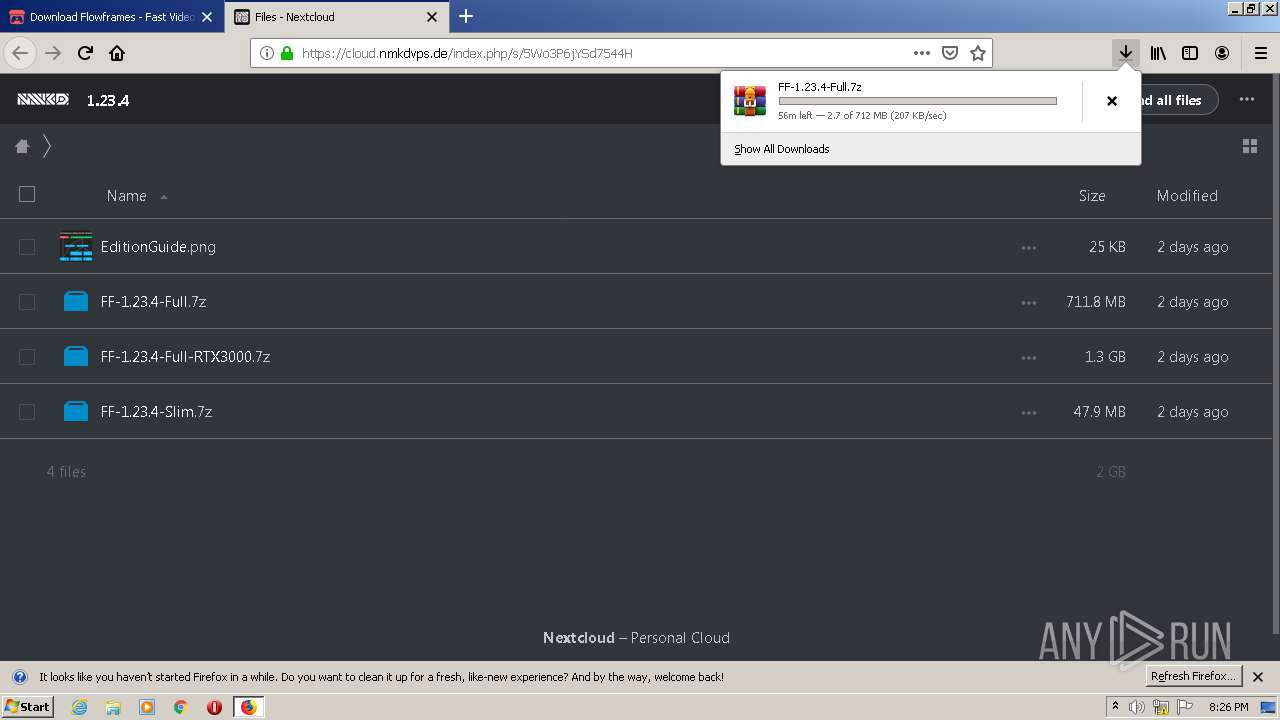The height and width of the screenshot is (720, 1280).
Task: Select the FF-1.23.4-Full-RTX3000.7z checkbox
Action: pyautogui.click(x=27, y=357)
